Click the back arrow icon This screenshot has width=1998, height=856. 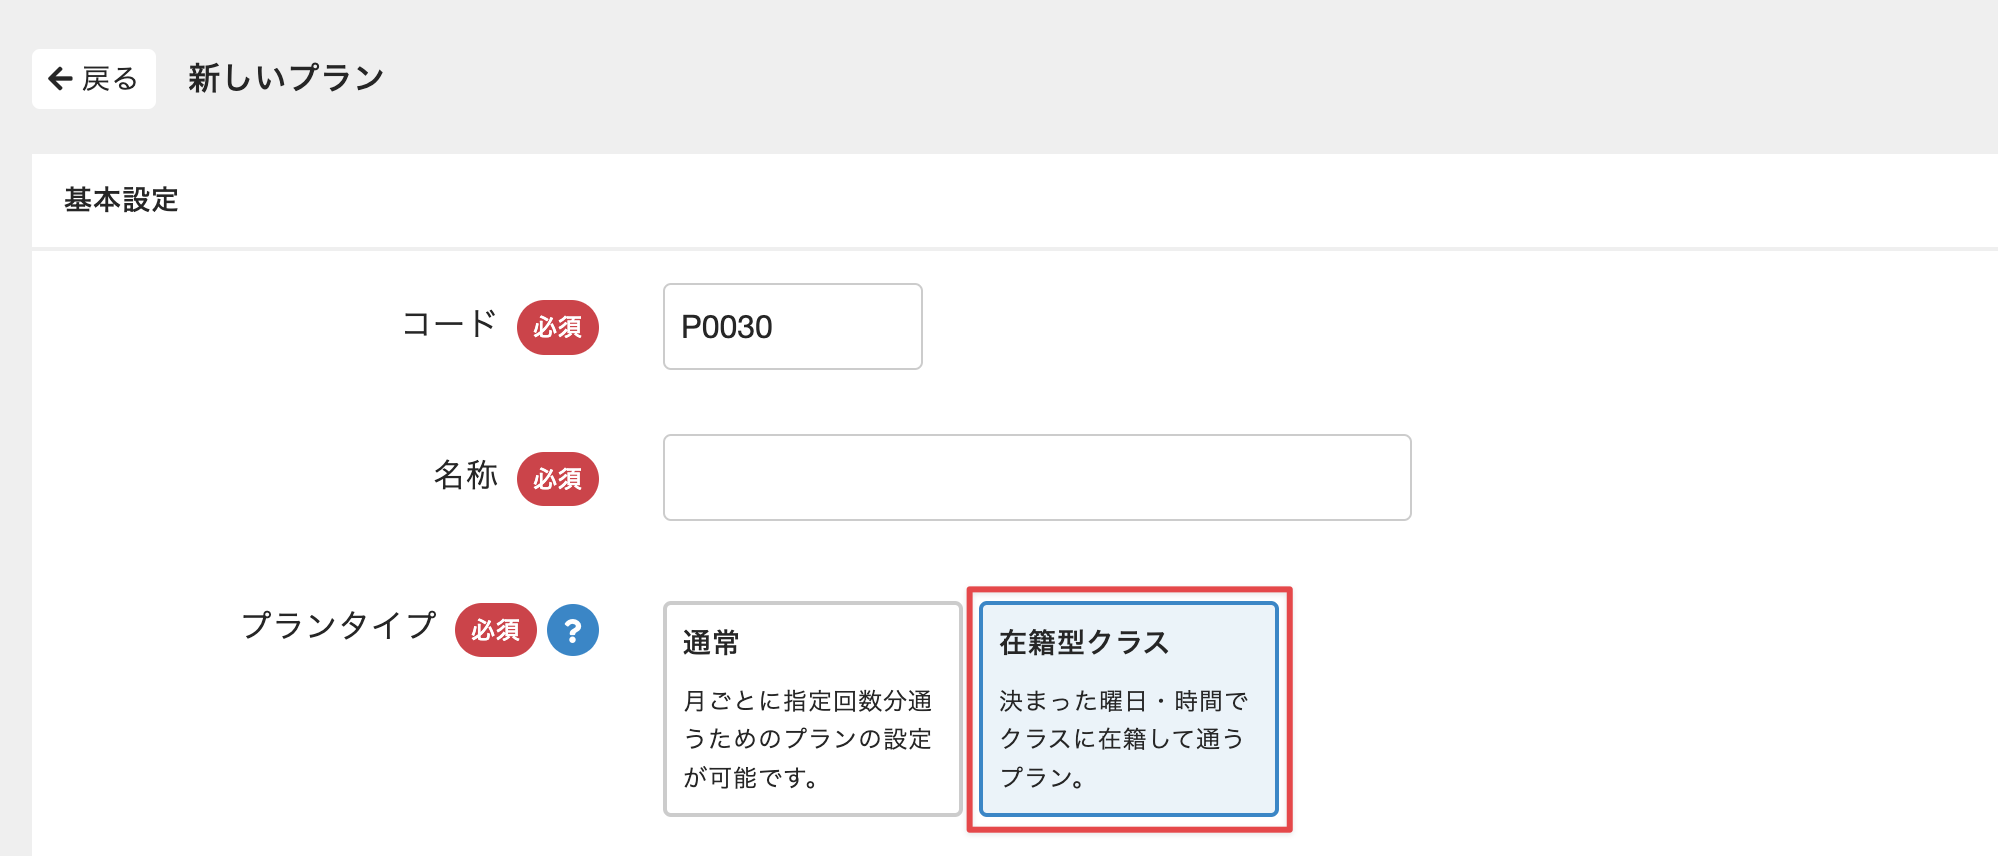61,78
